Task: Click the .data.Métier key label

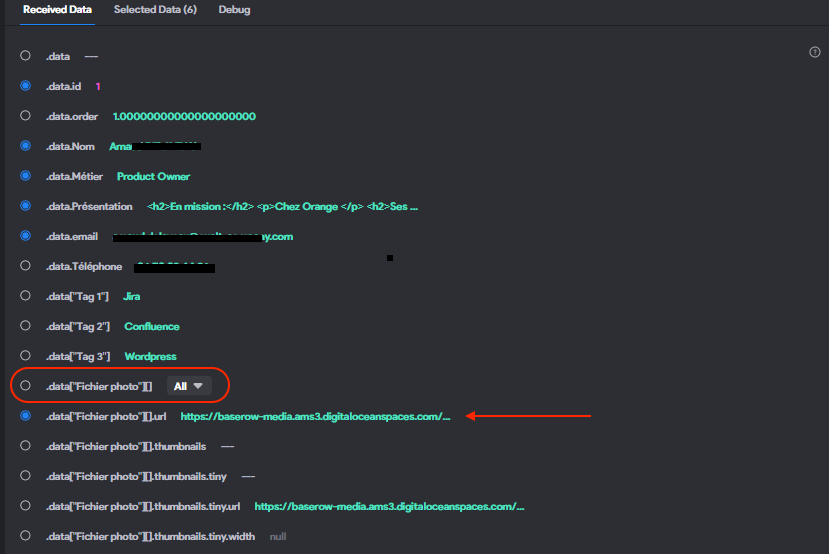Action: (x=74, y=177)
